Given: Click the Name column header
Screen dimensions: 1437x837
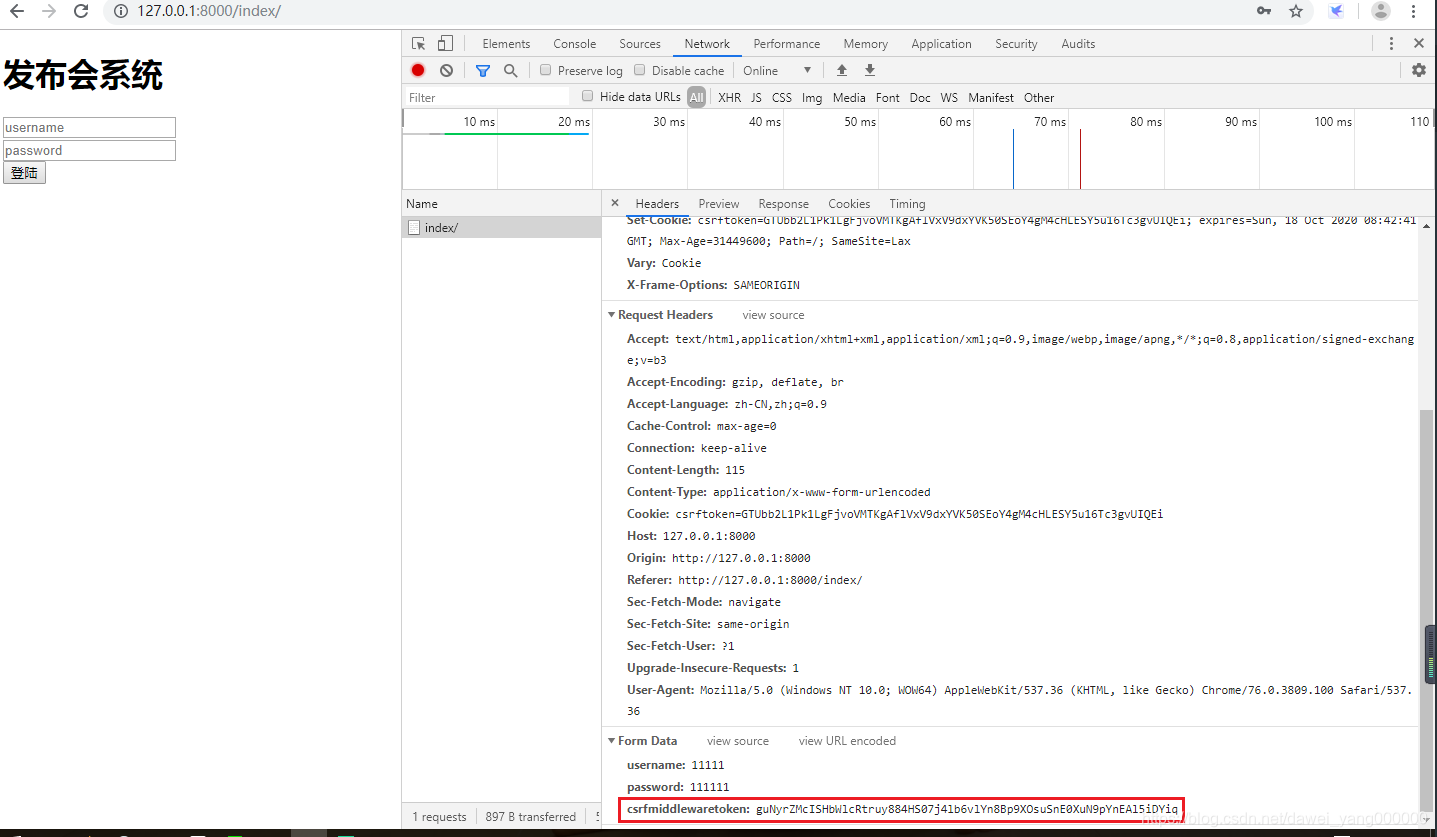Looking at the screenshot, I should click(501, 203).
